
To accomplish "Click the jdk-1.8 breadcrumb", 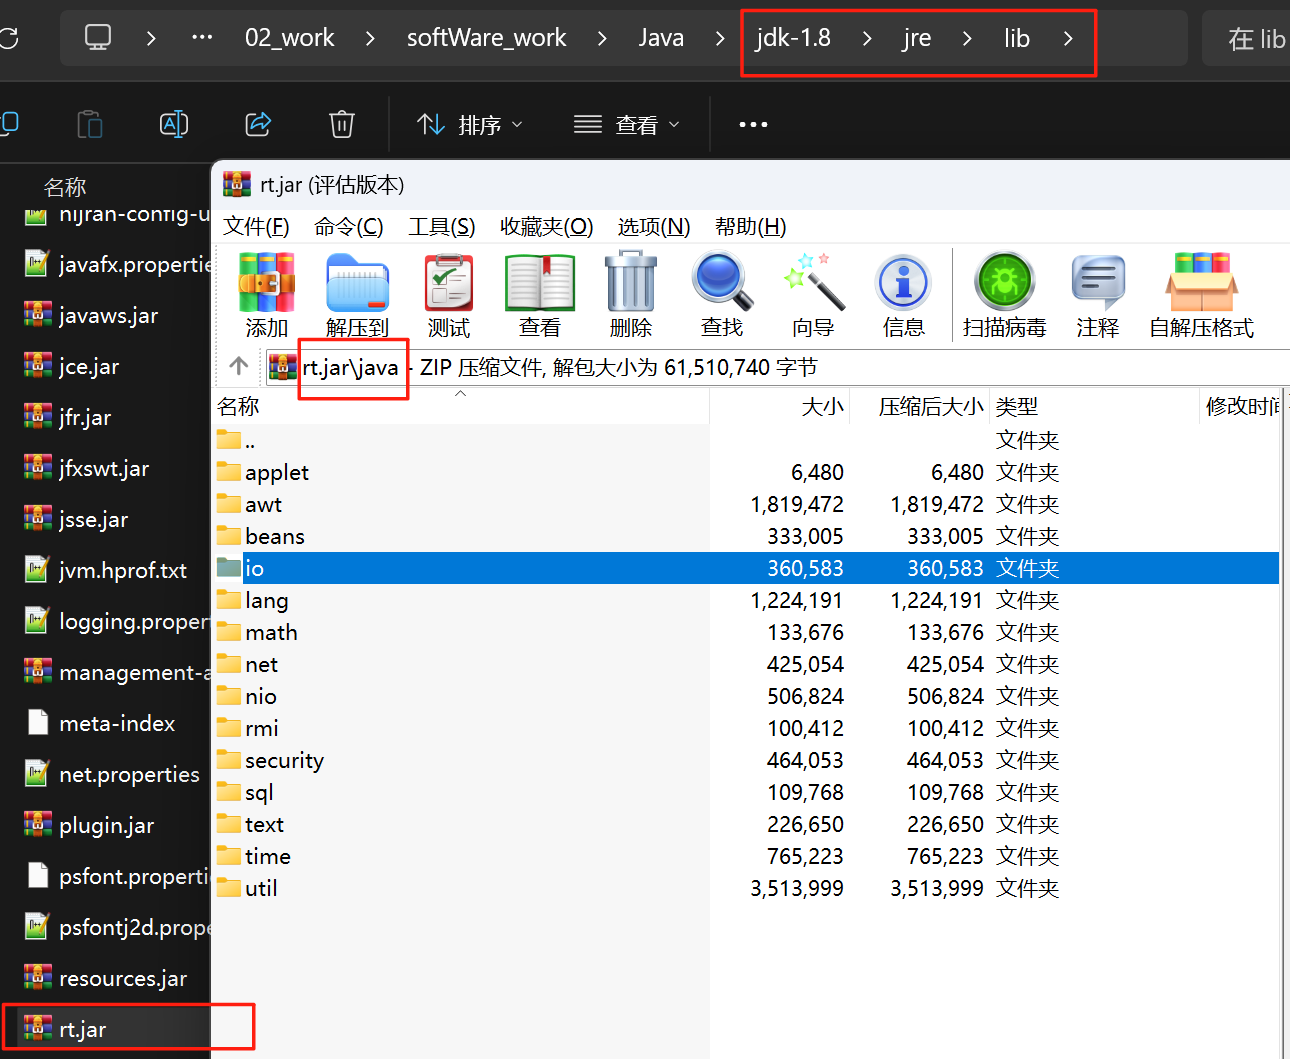I will [793, 38].
